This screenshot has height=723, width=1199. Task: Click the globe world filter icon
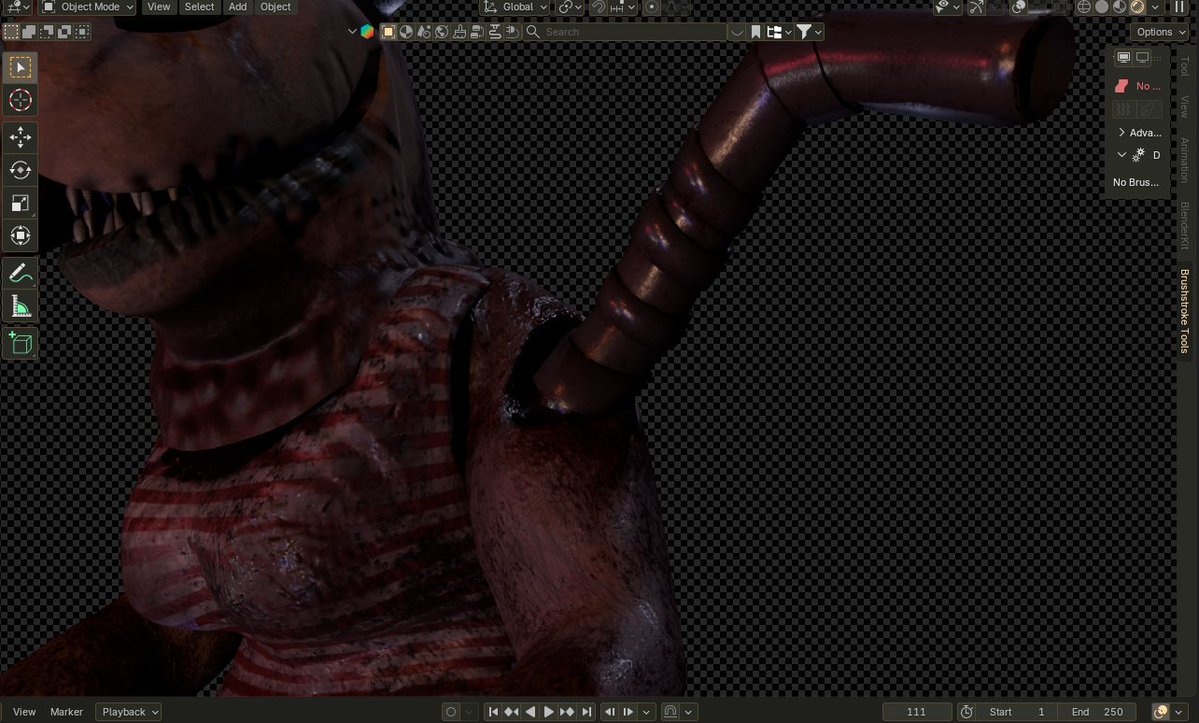pyautogui.click(x=441, y=31)
